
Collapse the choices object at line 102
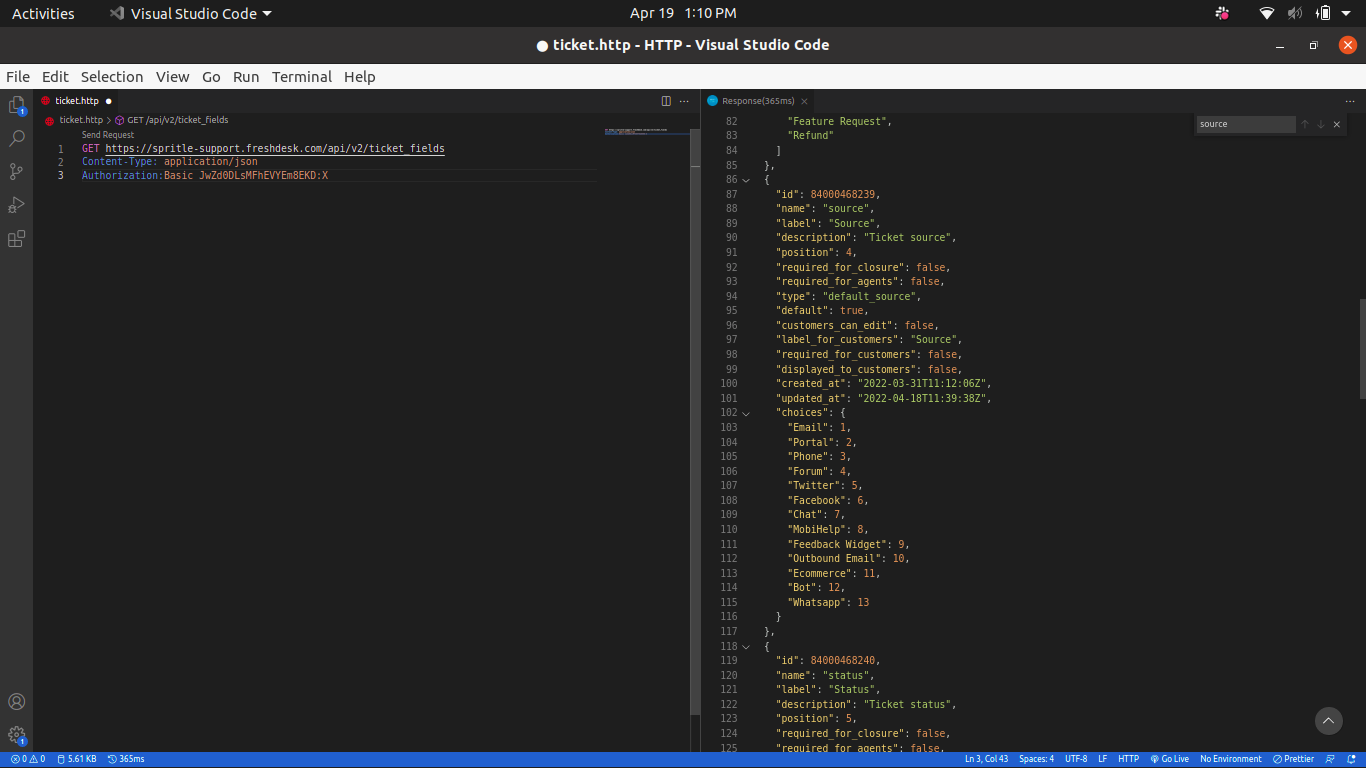(x=746, y=413)
